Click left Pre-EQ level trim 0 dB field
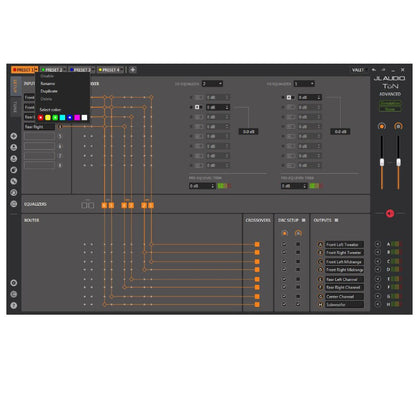 [x=202, y=186]
